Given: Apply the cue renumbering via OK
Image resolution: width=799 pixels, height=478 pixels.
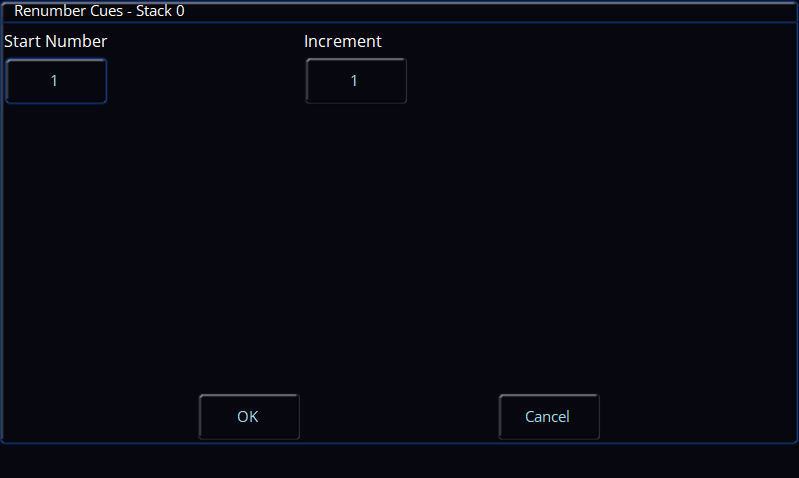Looking at the screenshot, I should pyautogui.click(x=249, y=416).
